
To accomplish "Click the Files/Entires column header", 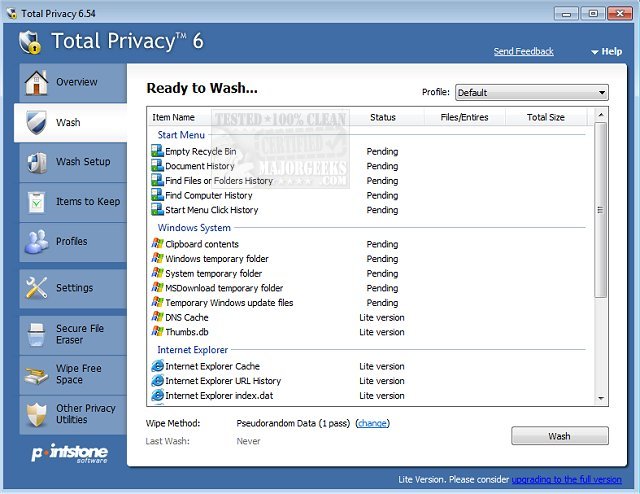I will point(464,117).
